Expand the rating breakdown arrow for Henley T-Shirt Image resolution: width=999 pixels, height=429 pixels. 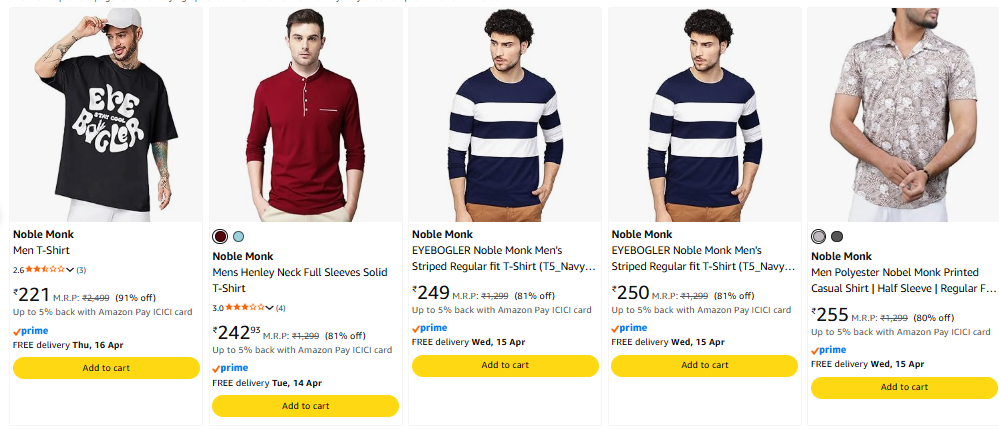click(x=269, y=307)
